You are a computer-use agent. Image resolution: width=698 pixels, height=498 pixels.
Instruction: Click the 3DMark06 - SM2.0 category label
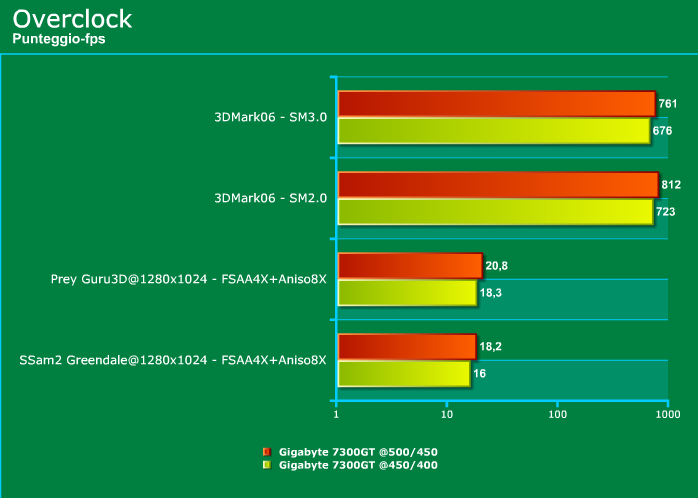tap(271, 198)
